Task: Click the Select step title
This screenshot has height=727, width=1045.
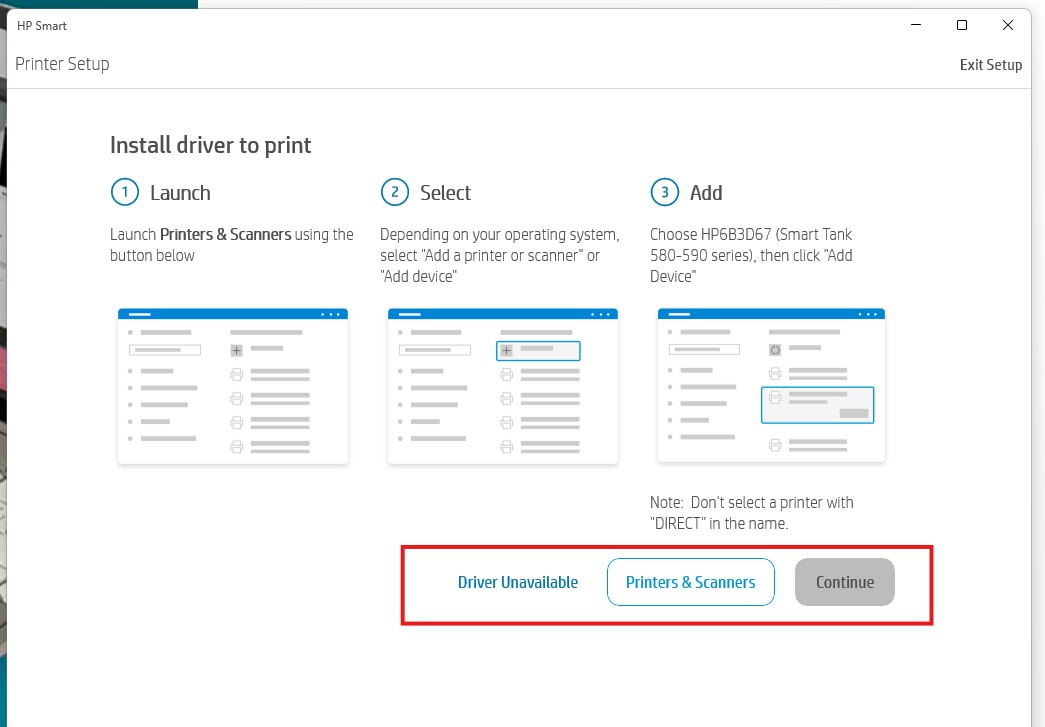Action: click(445, 193)
